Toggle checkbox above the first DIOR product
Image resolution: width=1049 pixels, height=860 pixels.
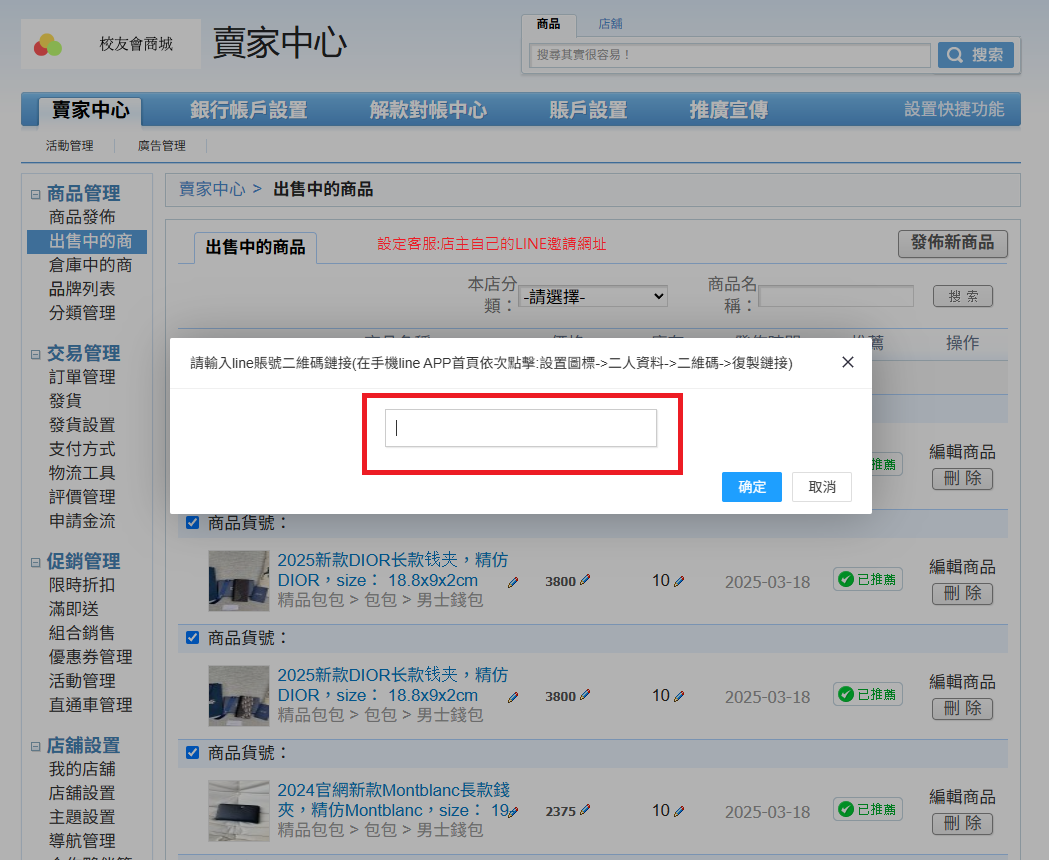pyautogui.click(x=193, y=522)
